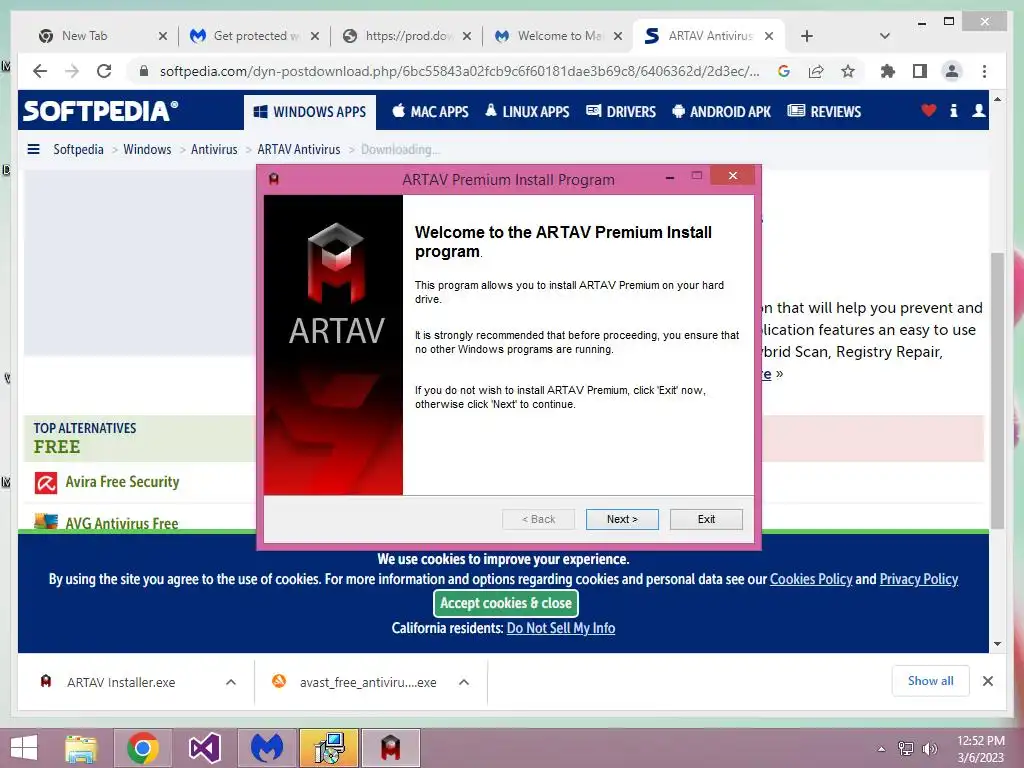1024x768 pixels.
Task: Bookmark this page with star
Action: point(848,71)
